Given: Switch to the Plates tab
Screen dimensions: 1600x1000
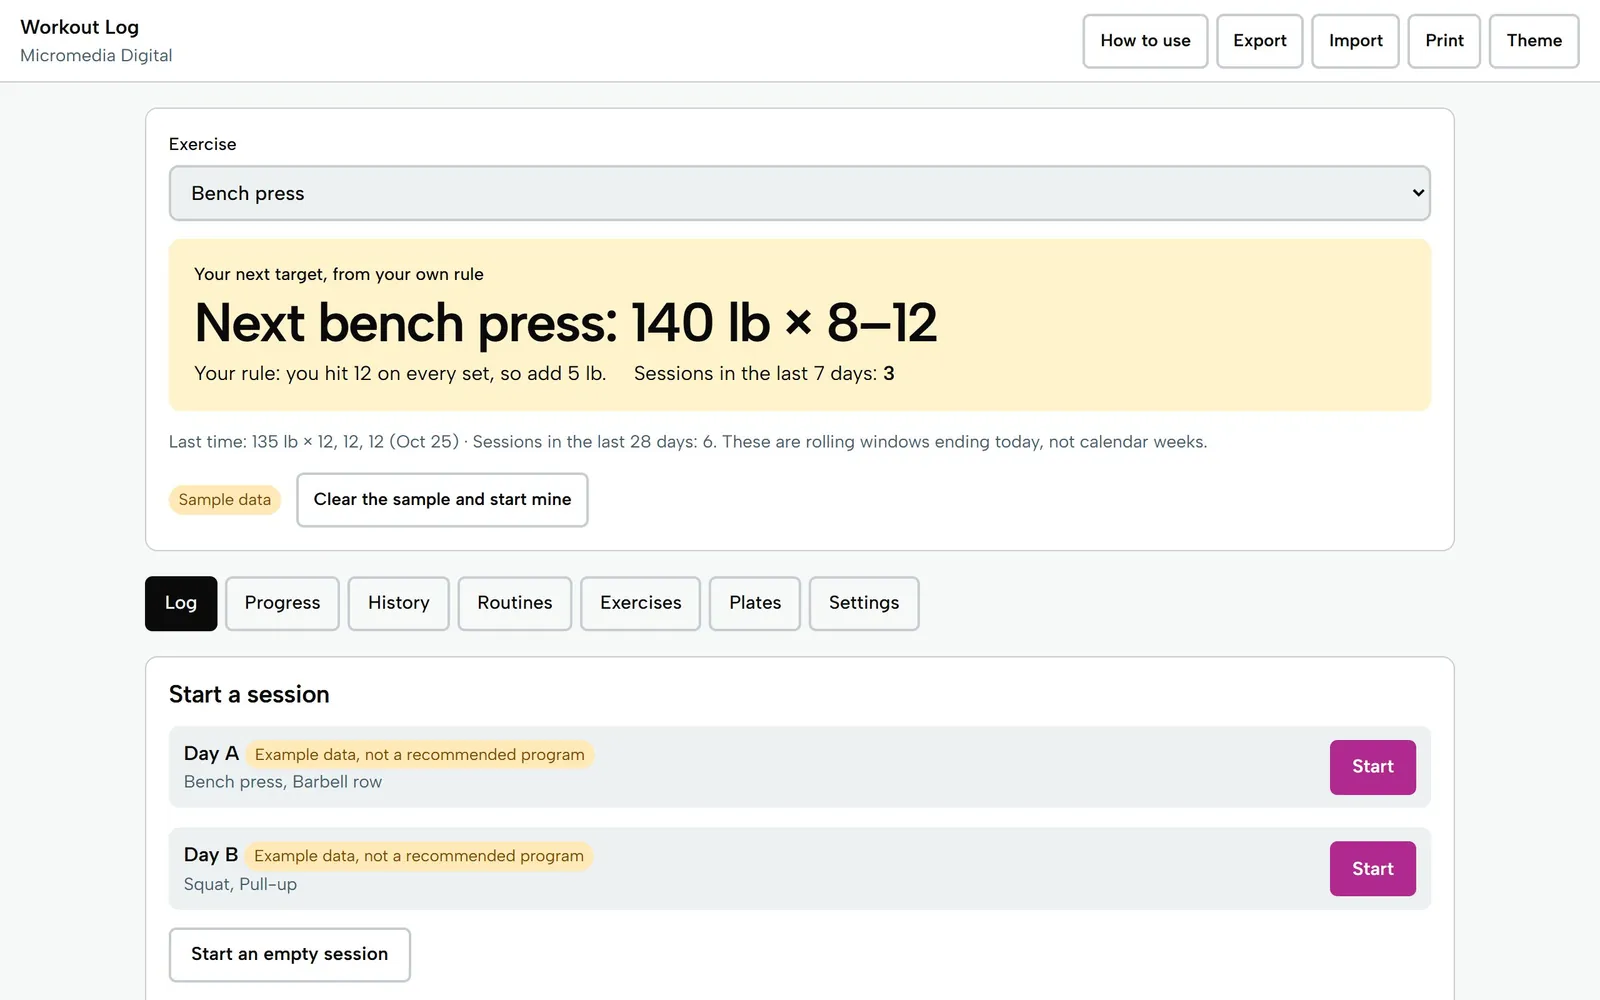Looking at the screenshot, I should point(754,603).
